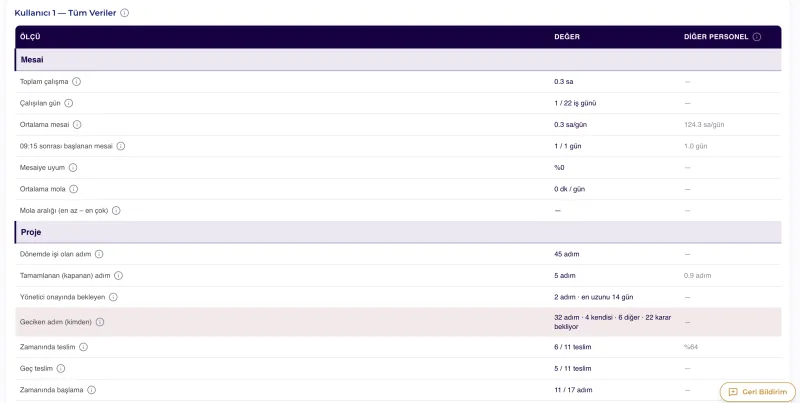Click info icon for 09:15 sonrası başlanan mesai
The height and width of the screenshot is (403, 800).
point(120,146)
